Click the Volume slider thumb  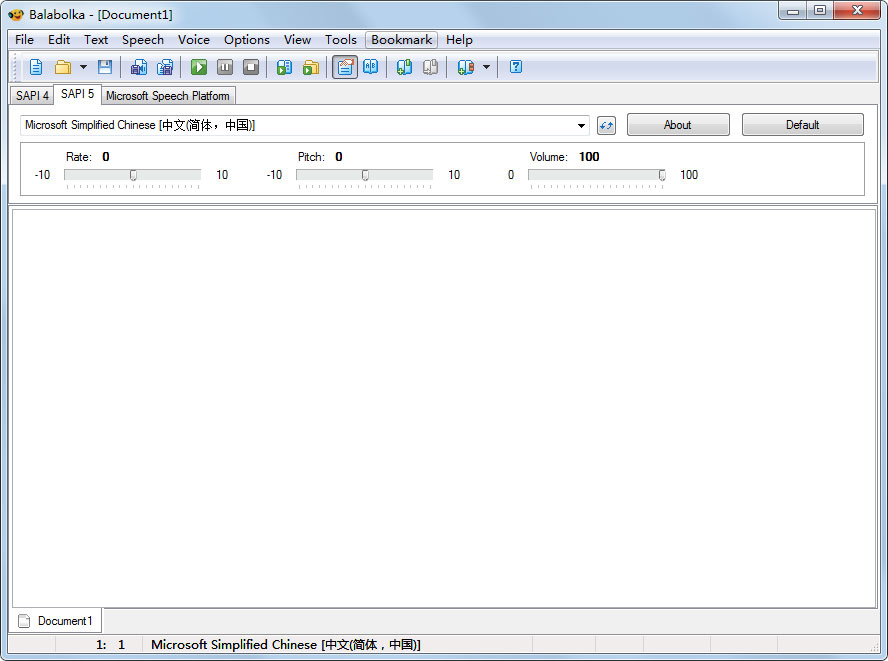pyautogui.click(x=662, y=175)
